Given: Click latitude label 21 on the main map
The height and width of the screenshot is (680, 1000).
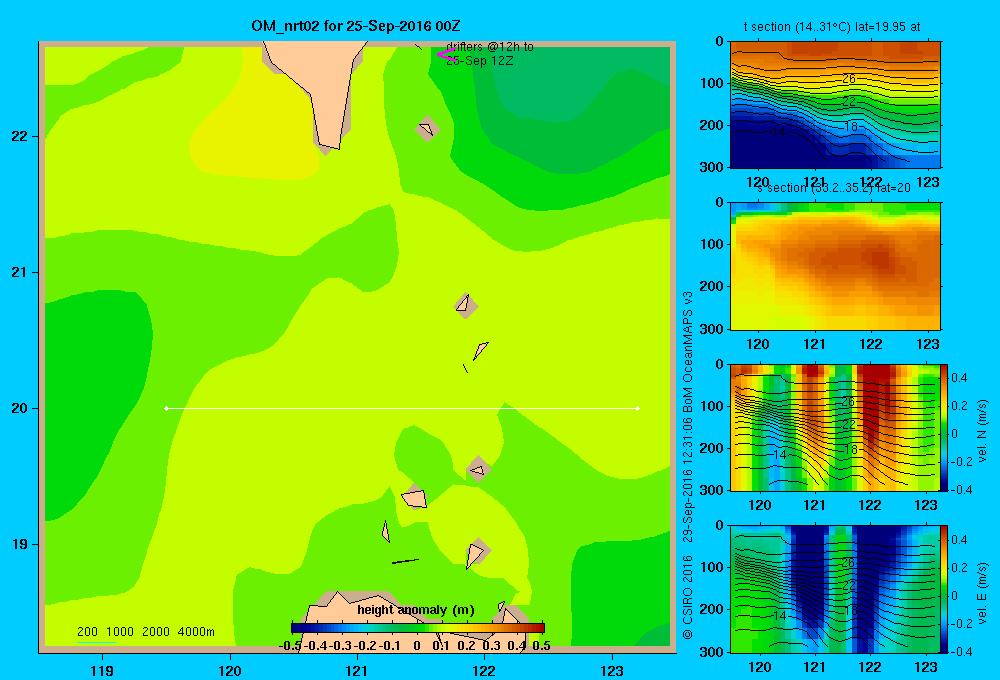Looking at the screenshot, I should click(x=19, y=272).
